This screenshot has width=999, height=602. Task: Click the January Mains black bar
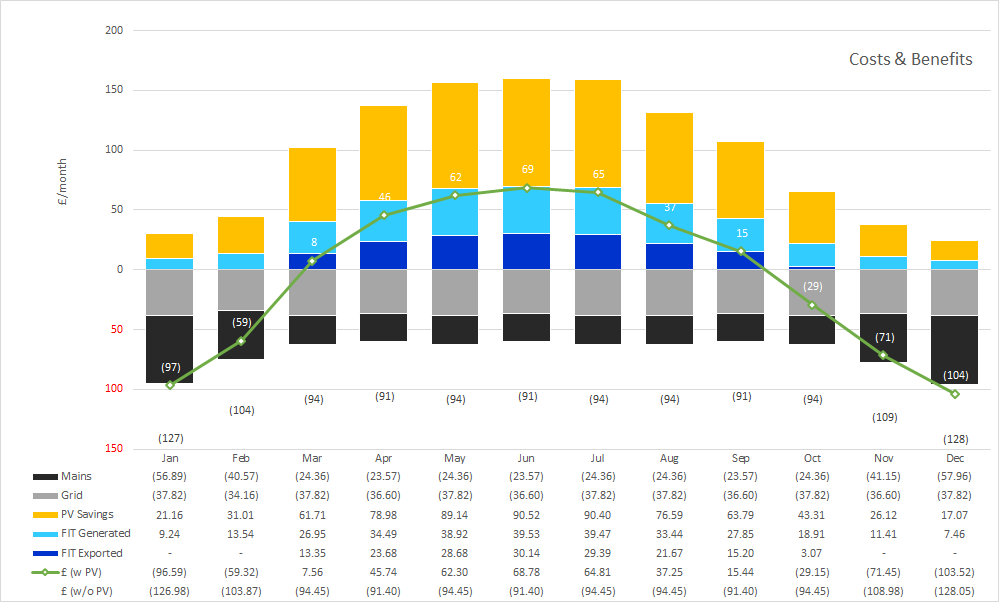169,349
